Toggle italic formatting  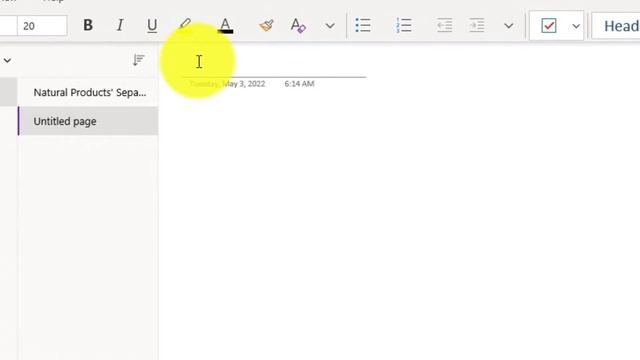(x=120, y=25)
